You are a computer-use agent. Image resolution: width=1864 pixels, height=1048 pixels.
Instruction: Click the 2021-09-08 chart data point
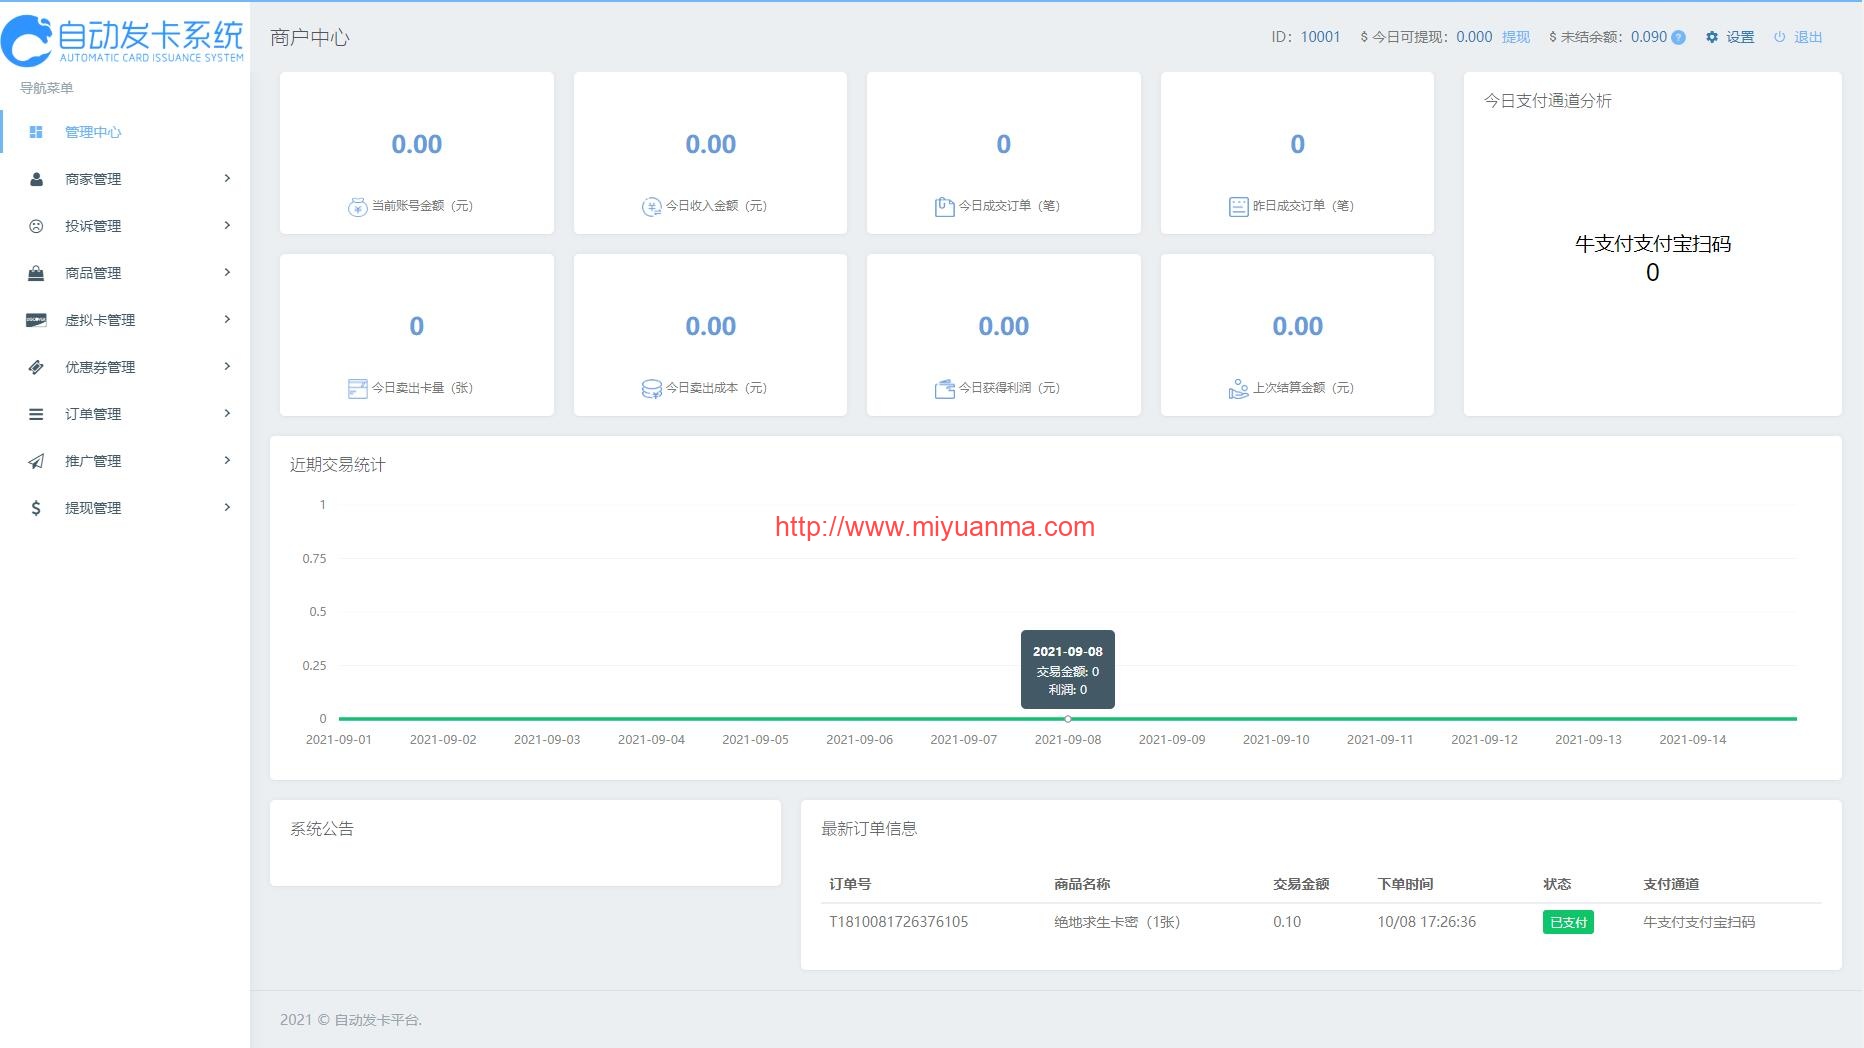point(1068,718)
